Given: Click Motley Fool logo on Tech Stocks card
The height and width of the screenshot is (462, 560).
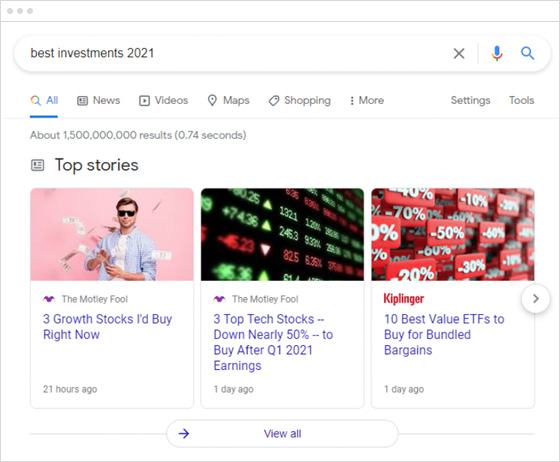Looking at the screenshot, I should pos(219,299).
